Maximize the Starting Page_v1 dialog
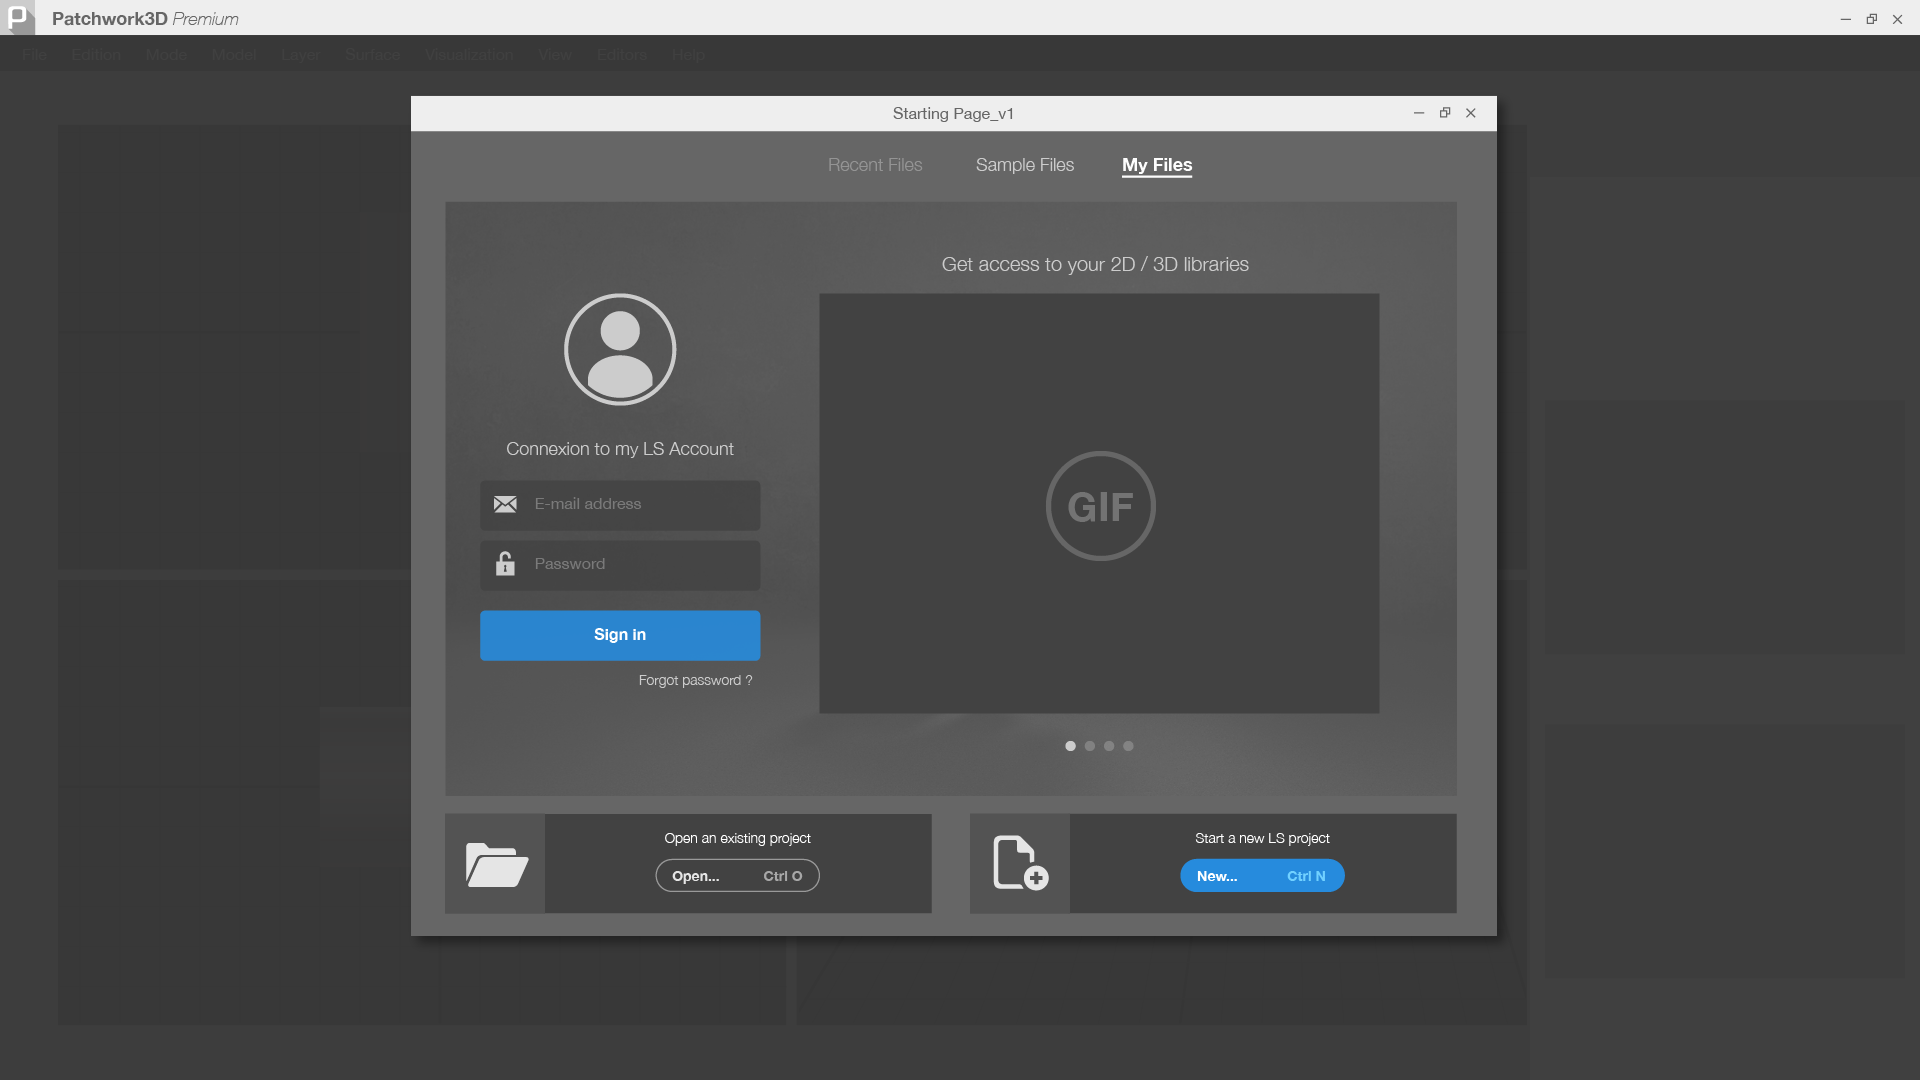The height and width of the screenshot is (1080, 1920). tap(1445, 113)
